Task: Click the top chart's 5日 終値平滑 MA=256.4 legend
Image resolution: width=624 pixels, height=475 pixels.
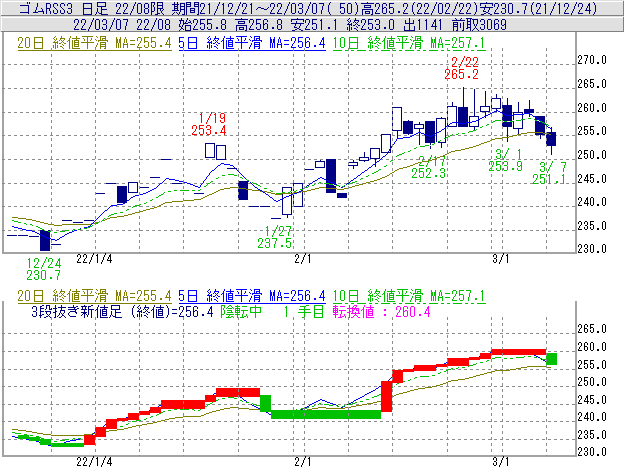Action: (x=252, y=43)
